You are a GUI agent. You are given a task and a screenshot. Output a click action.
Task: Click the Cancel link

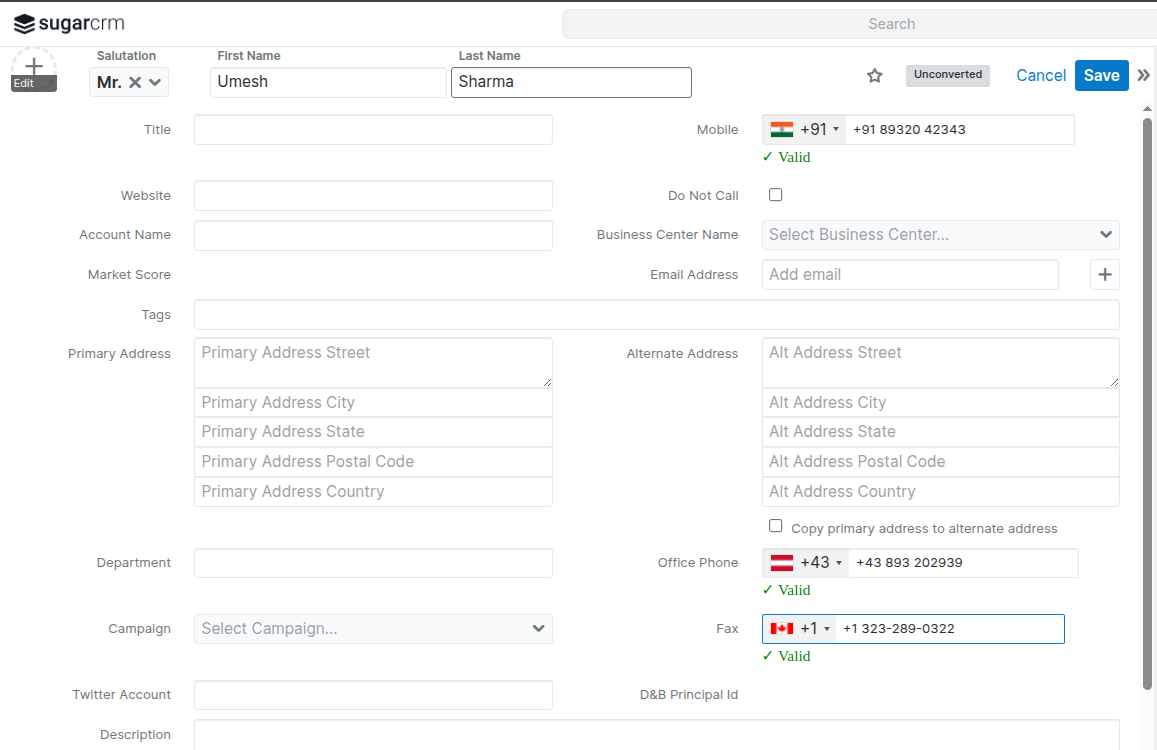pyautogui.click(x=1041, y=76)
